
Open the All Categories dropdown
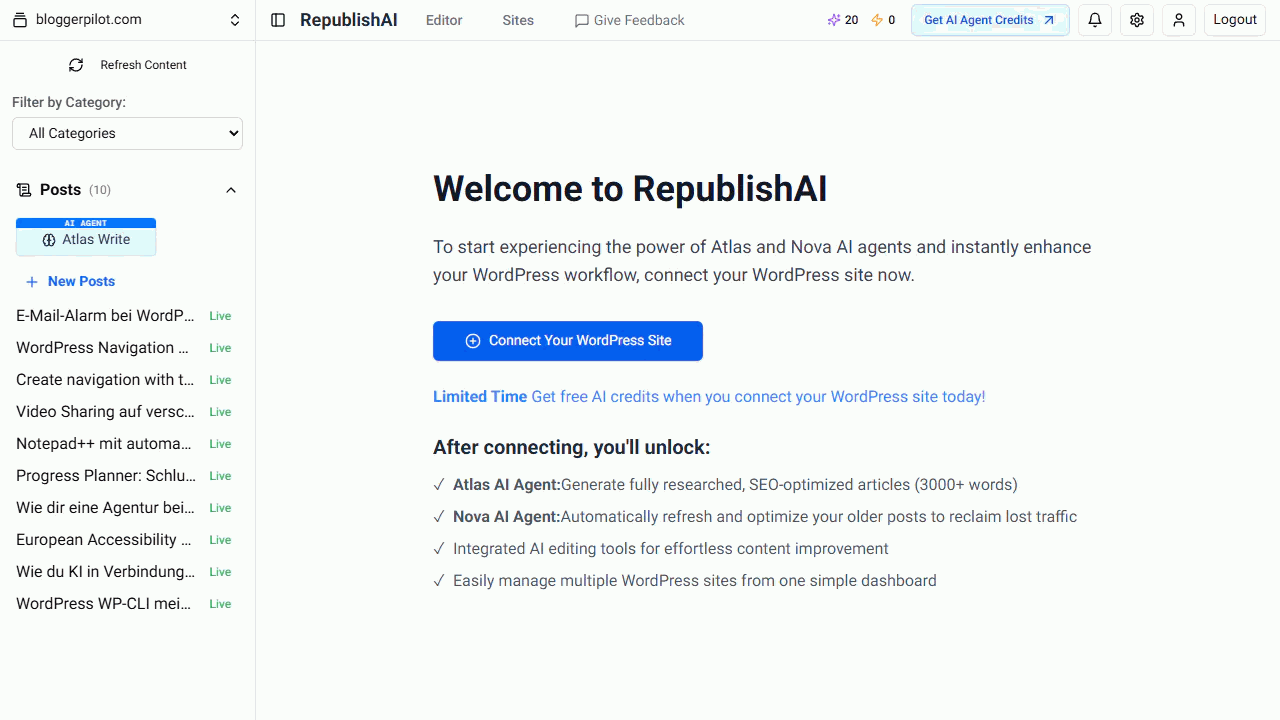pyautogui.click(x=127, y=133)
